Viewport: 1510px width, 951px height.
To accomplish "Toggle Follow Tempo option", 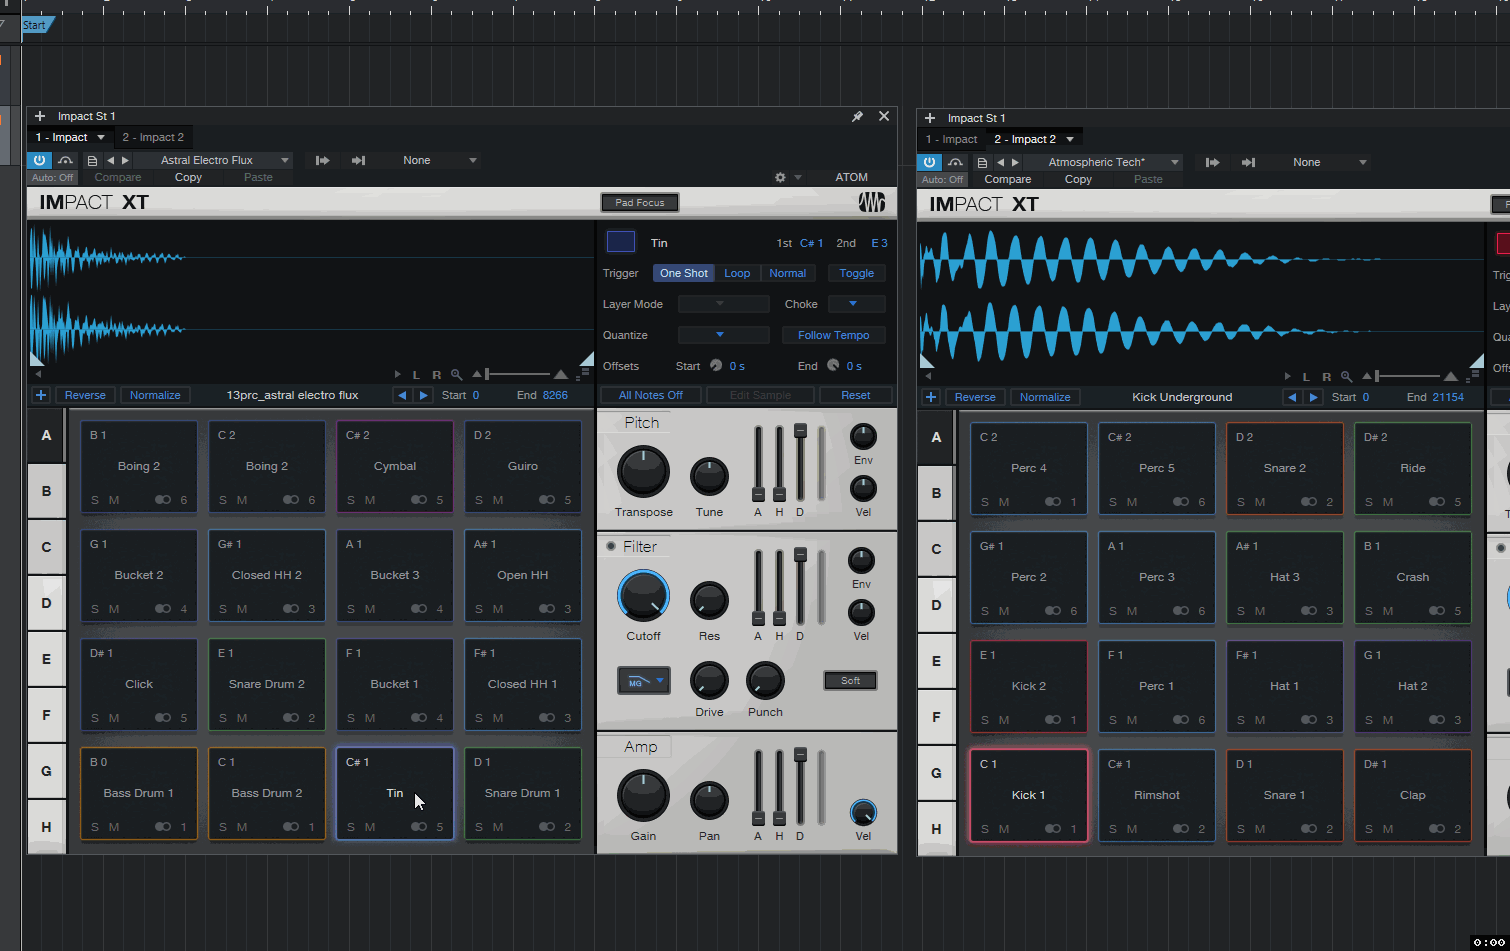I will [x=833, y=335].
